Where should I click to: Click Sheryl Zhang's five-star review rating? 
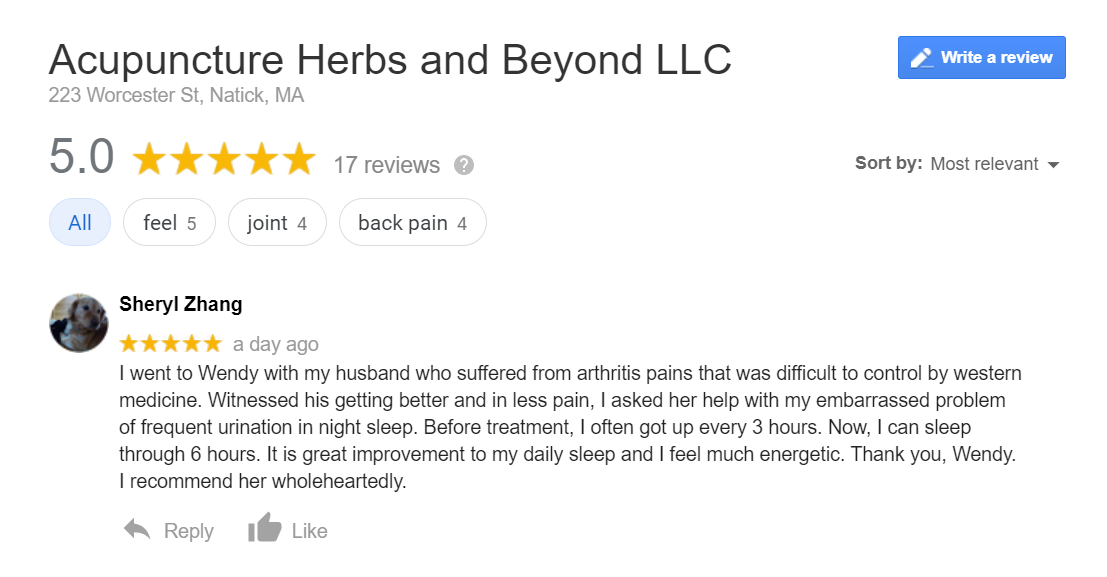tap(170, 344)
